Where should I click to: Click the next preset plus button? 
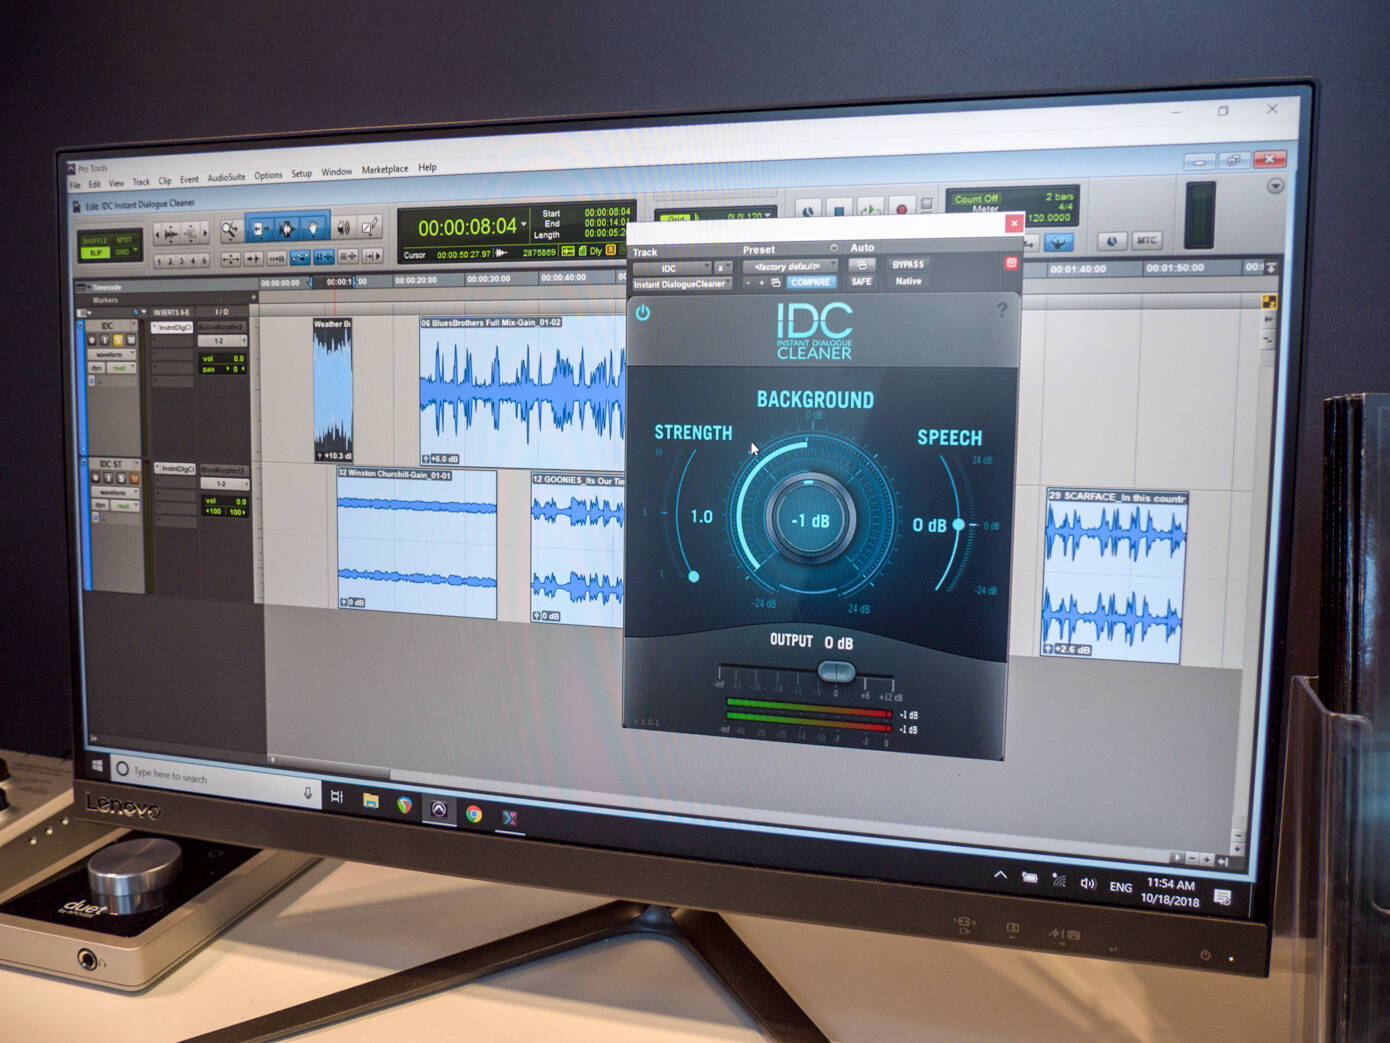point(761,283)
